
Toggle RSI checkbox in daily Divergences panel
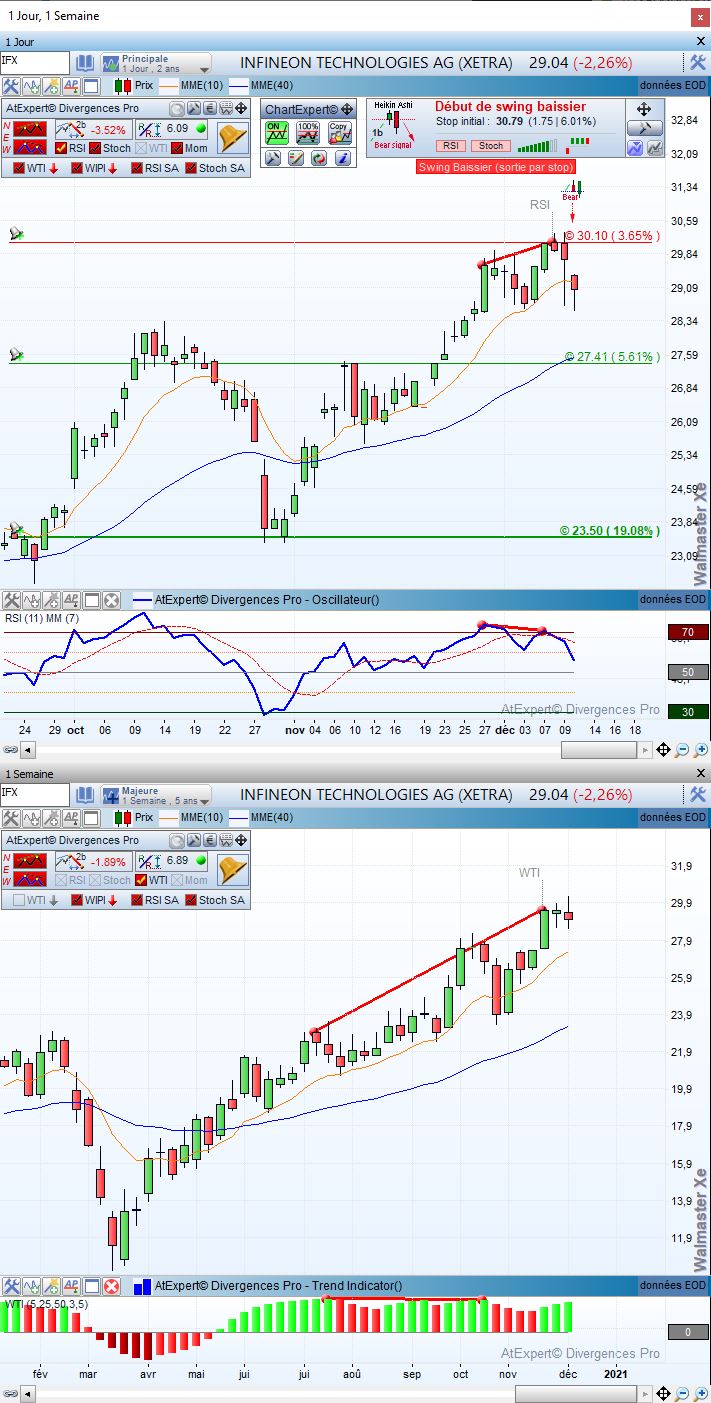pos(62,148)
